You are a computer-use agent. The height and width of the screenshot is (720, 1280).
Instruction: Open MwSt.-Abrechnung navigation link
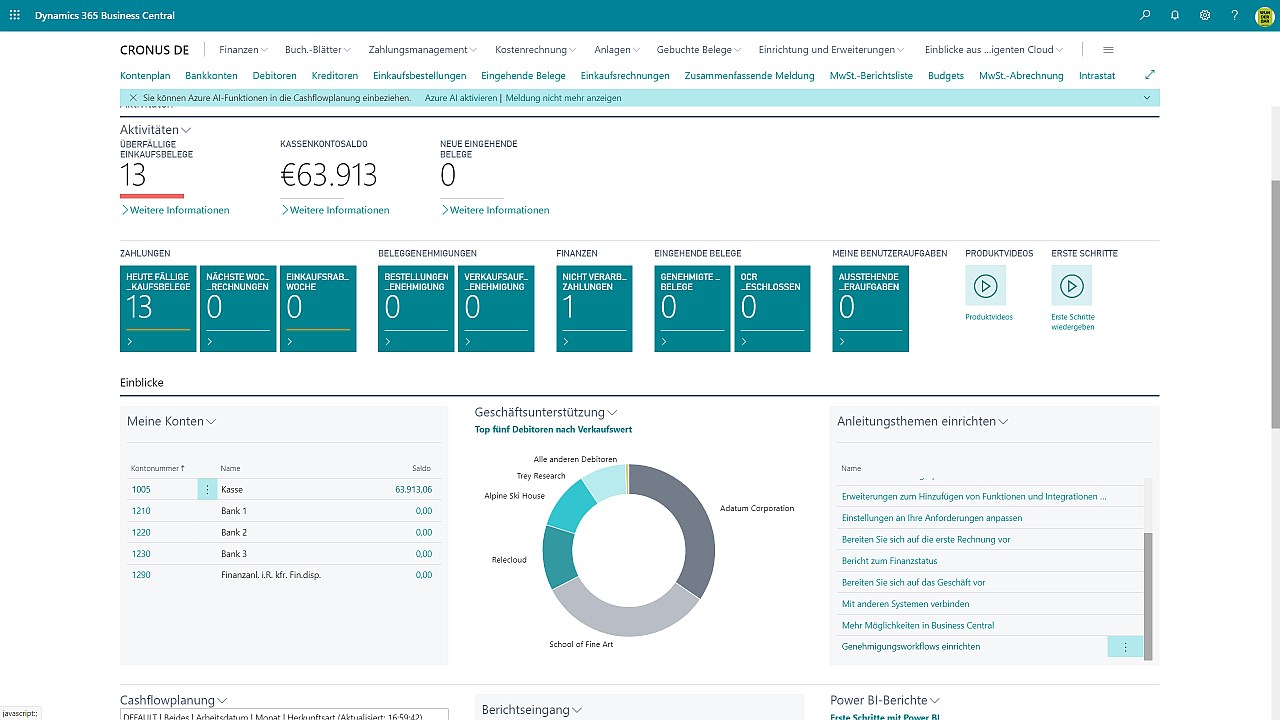pyautogui.click(x=1021, y=76)
